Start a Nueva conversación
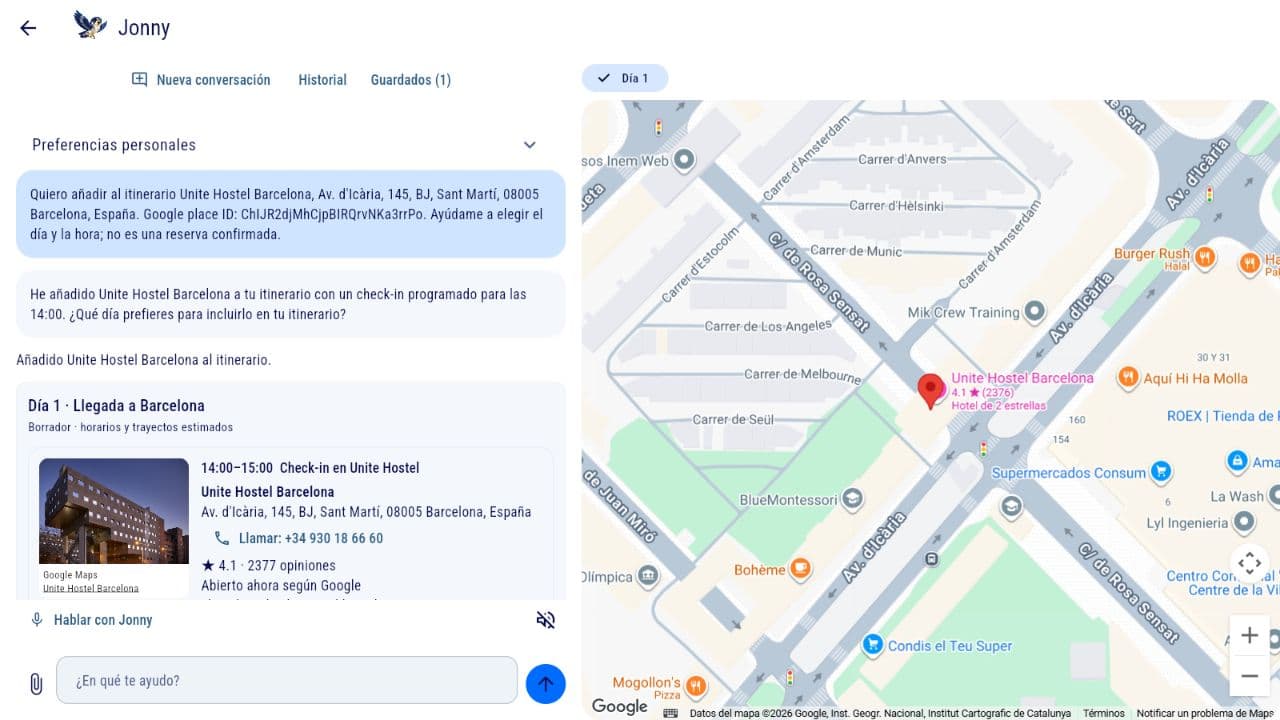The image size is (1280, 720). pyautogui.click(x=201, y=80)
